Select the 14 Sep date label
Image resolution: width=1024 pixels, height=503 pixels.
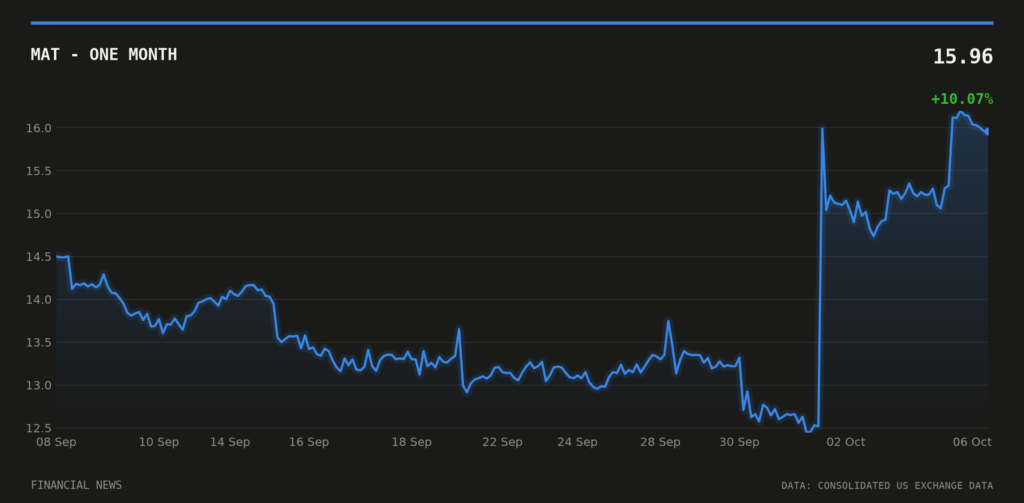(x=230, y=442)
